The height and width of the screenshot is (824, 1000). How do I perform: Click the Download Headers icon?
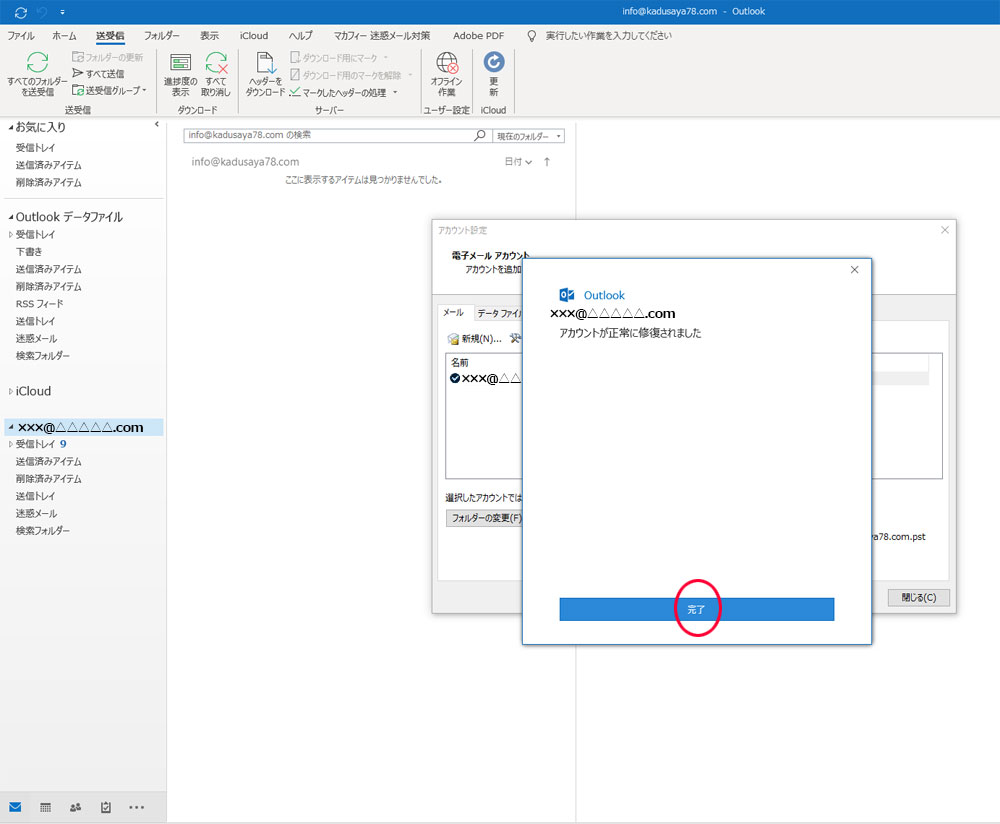tap(265, 63)
